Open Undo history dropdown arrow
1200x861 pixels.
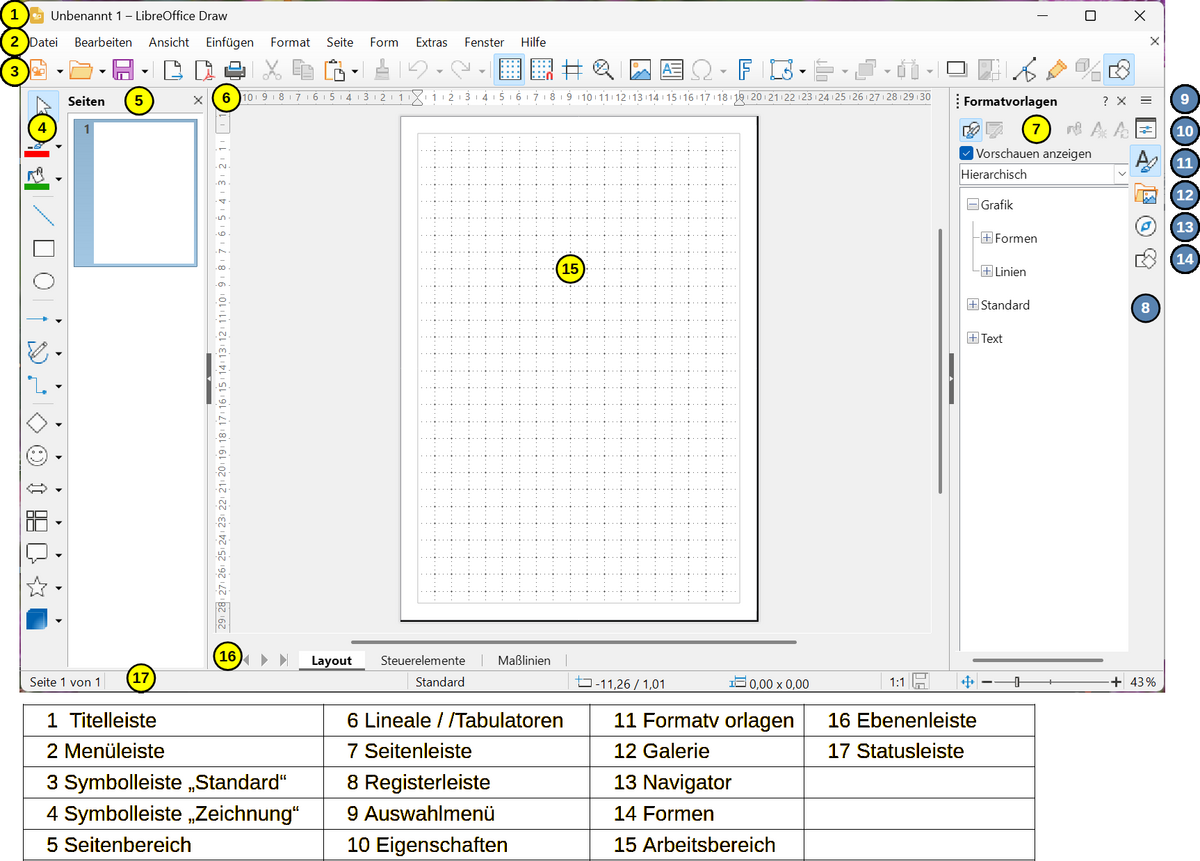pyautogui.click(x=440, y=71)
